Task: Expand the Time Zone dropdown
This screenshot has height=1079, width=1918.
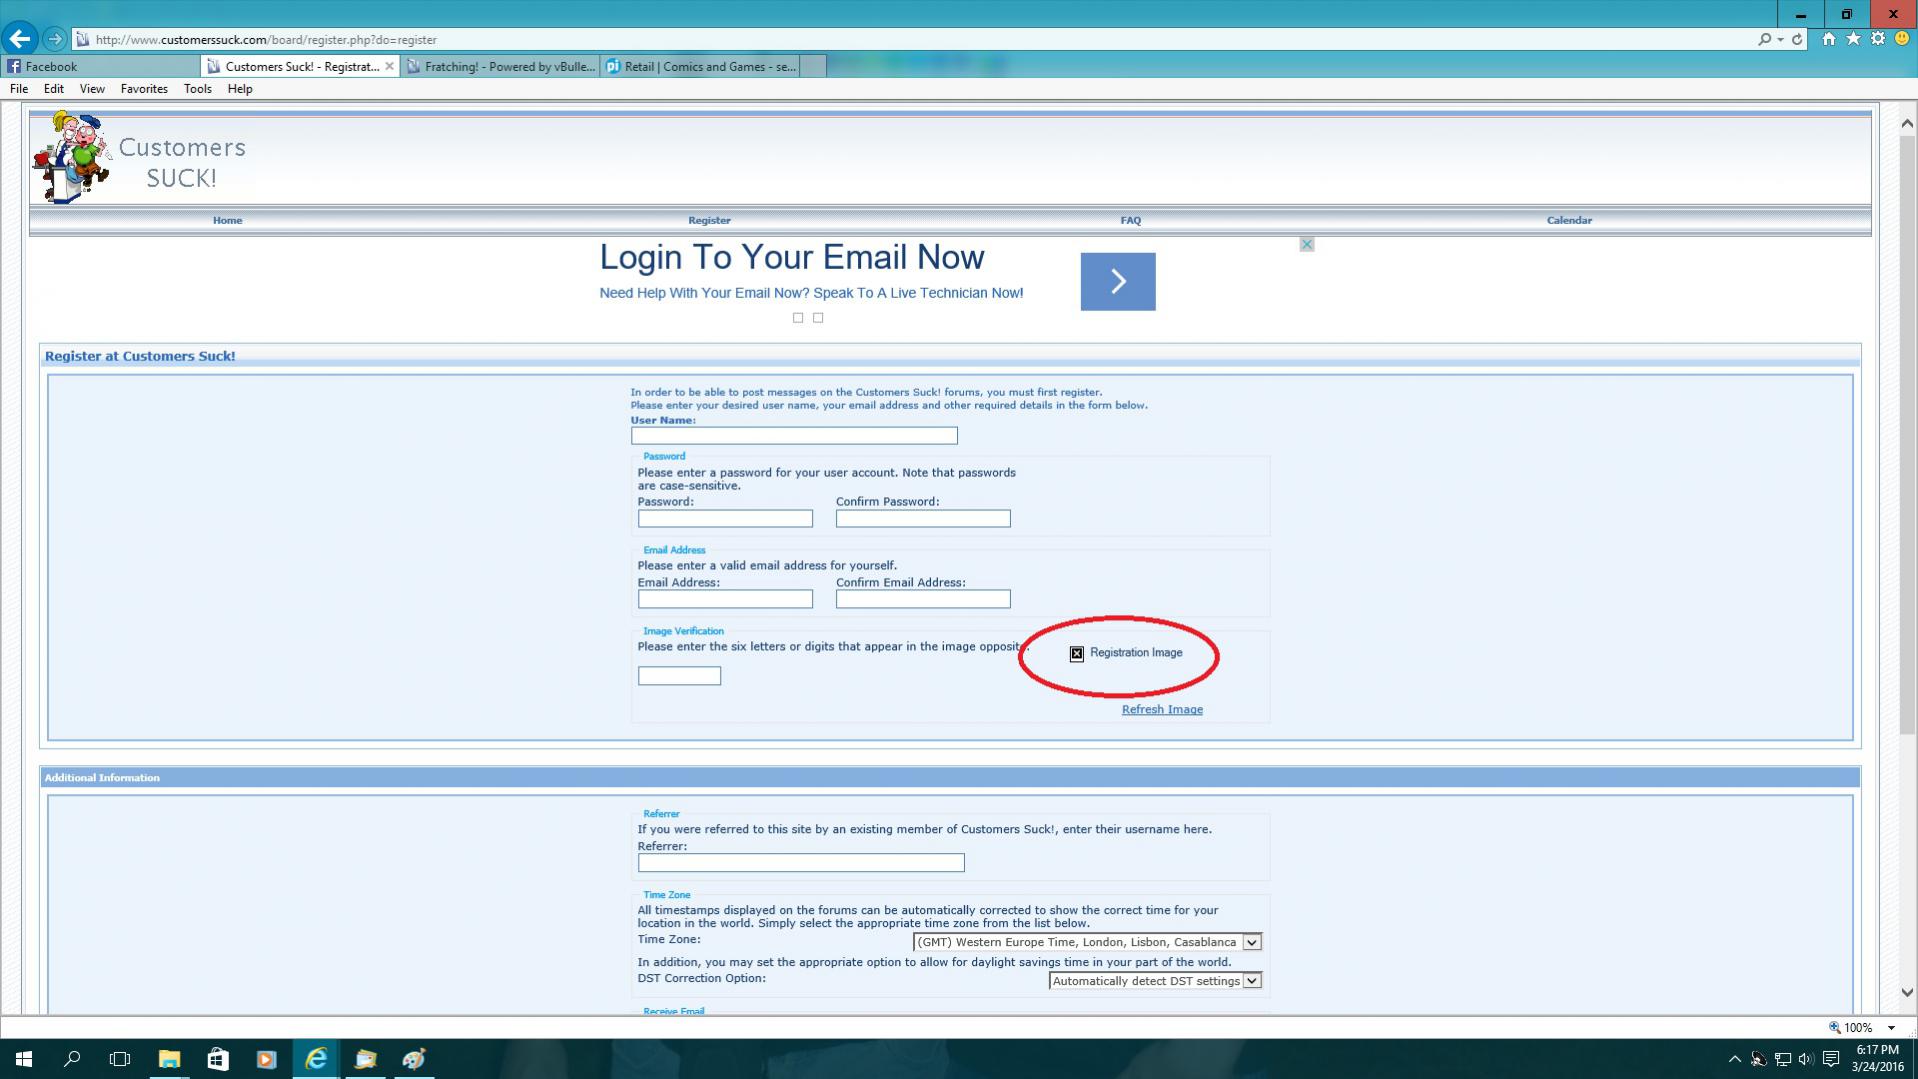Action: 1251,942
